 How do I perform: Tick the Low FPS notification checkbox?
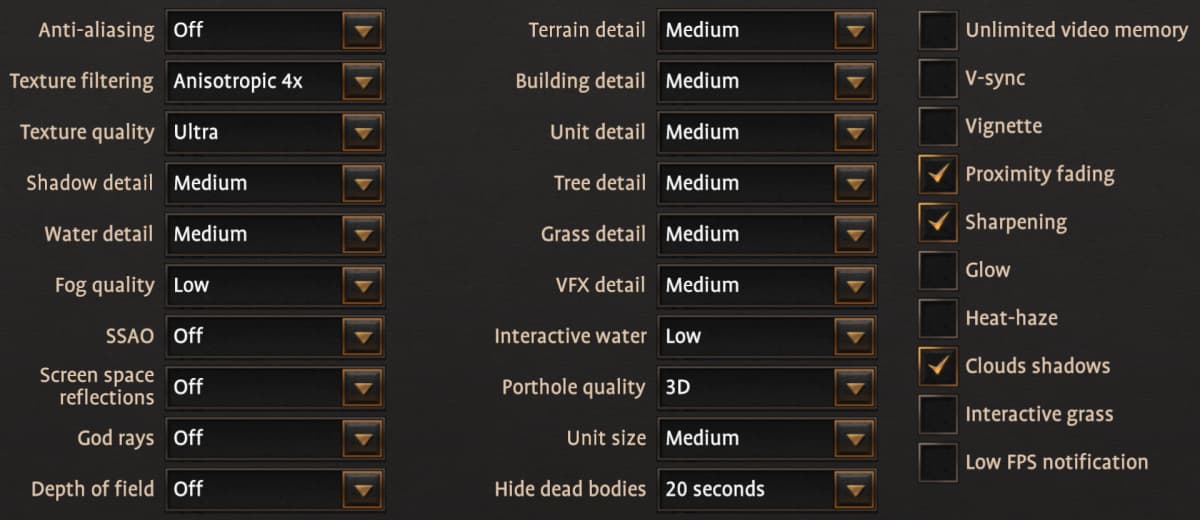click(938, 462)
